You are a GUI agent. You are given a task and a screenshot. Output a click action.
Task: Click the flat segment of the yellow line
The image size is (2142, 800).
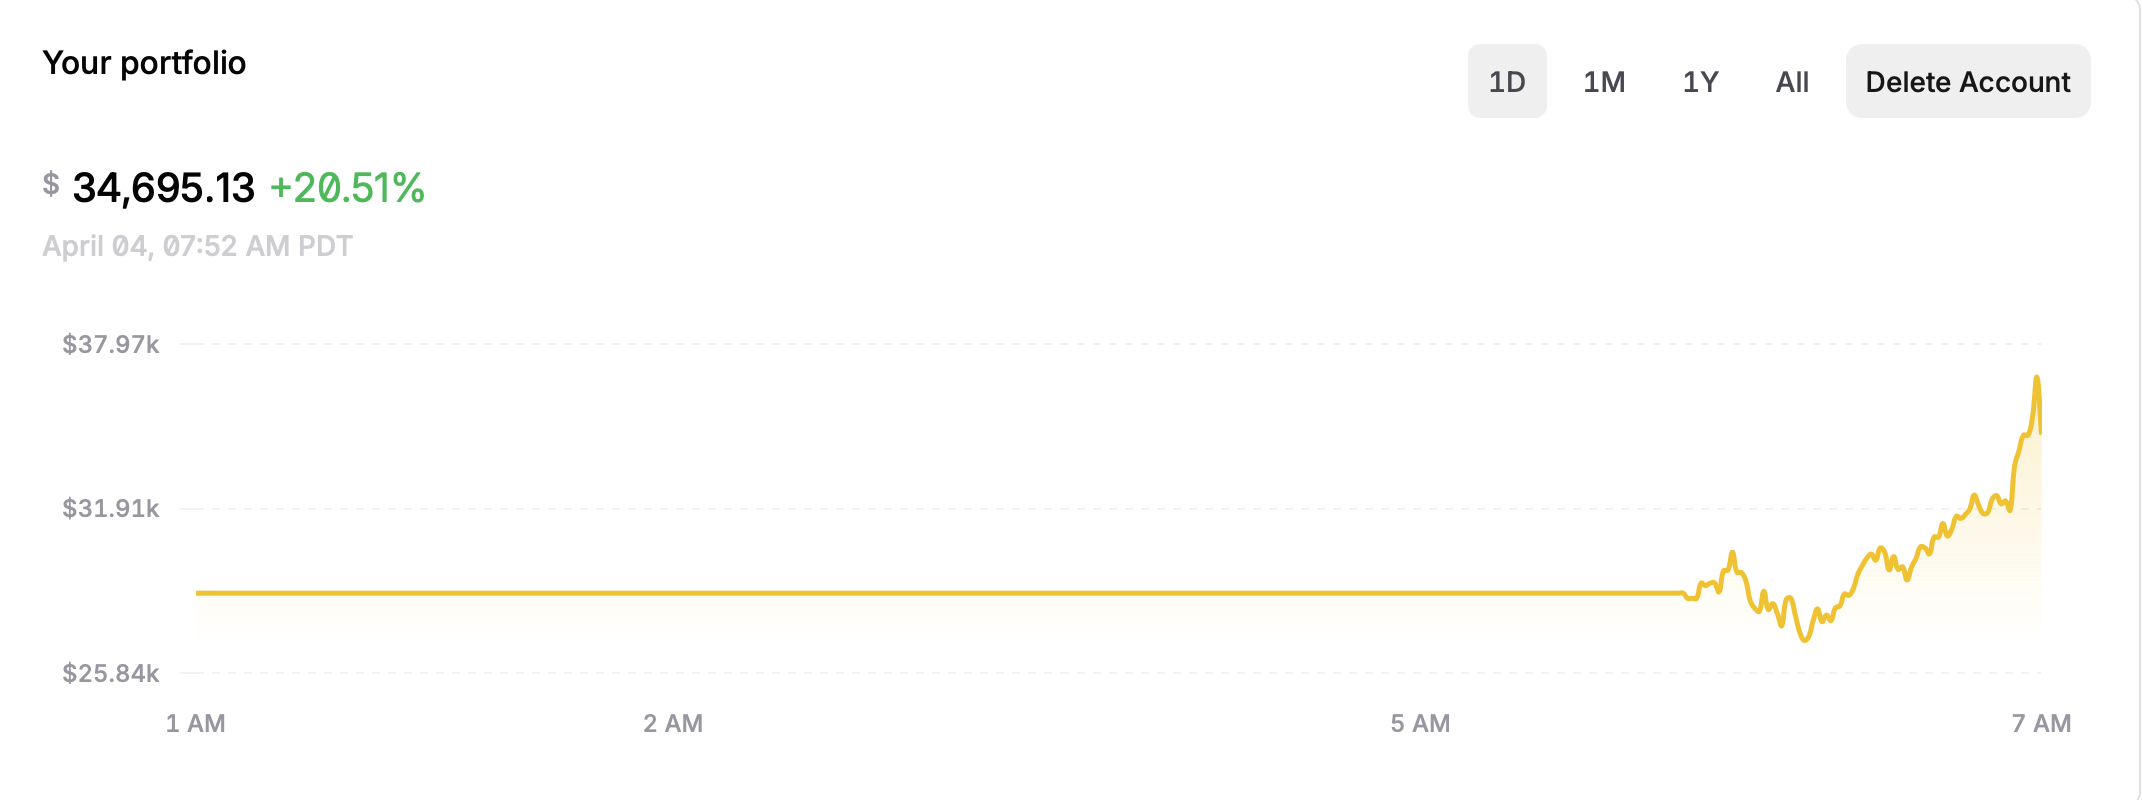pos(940,593)
